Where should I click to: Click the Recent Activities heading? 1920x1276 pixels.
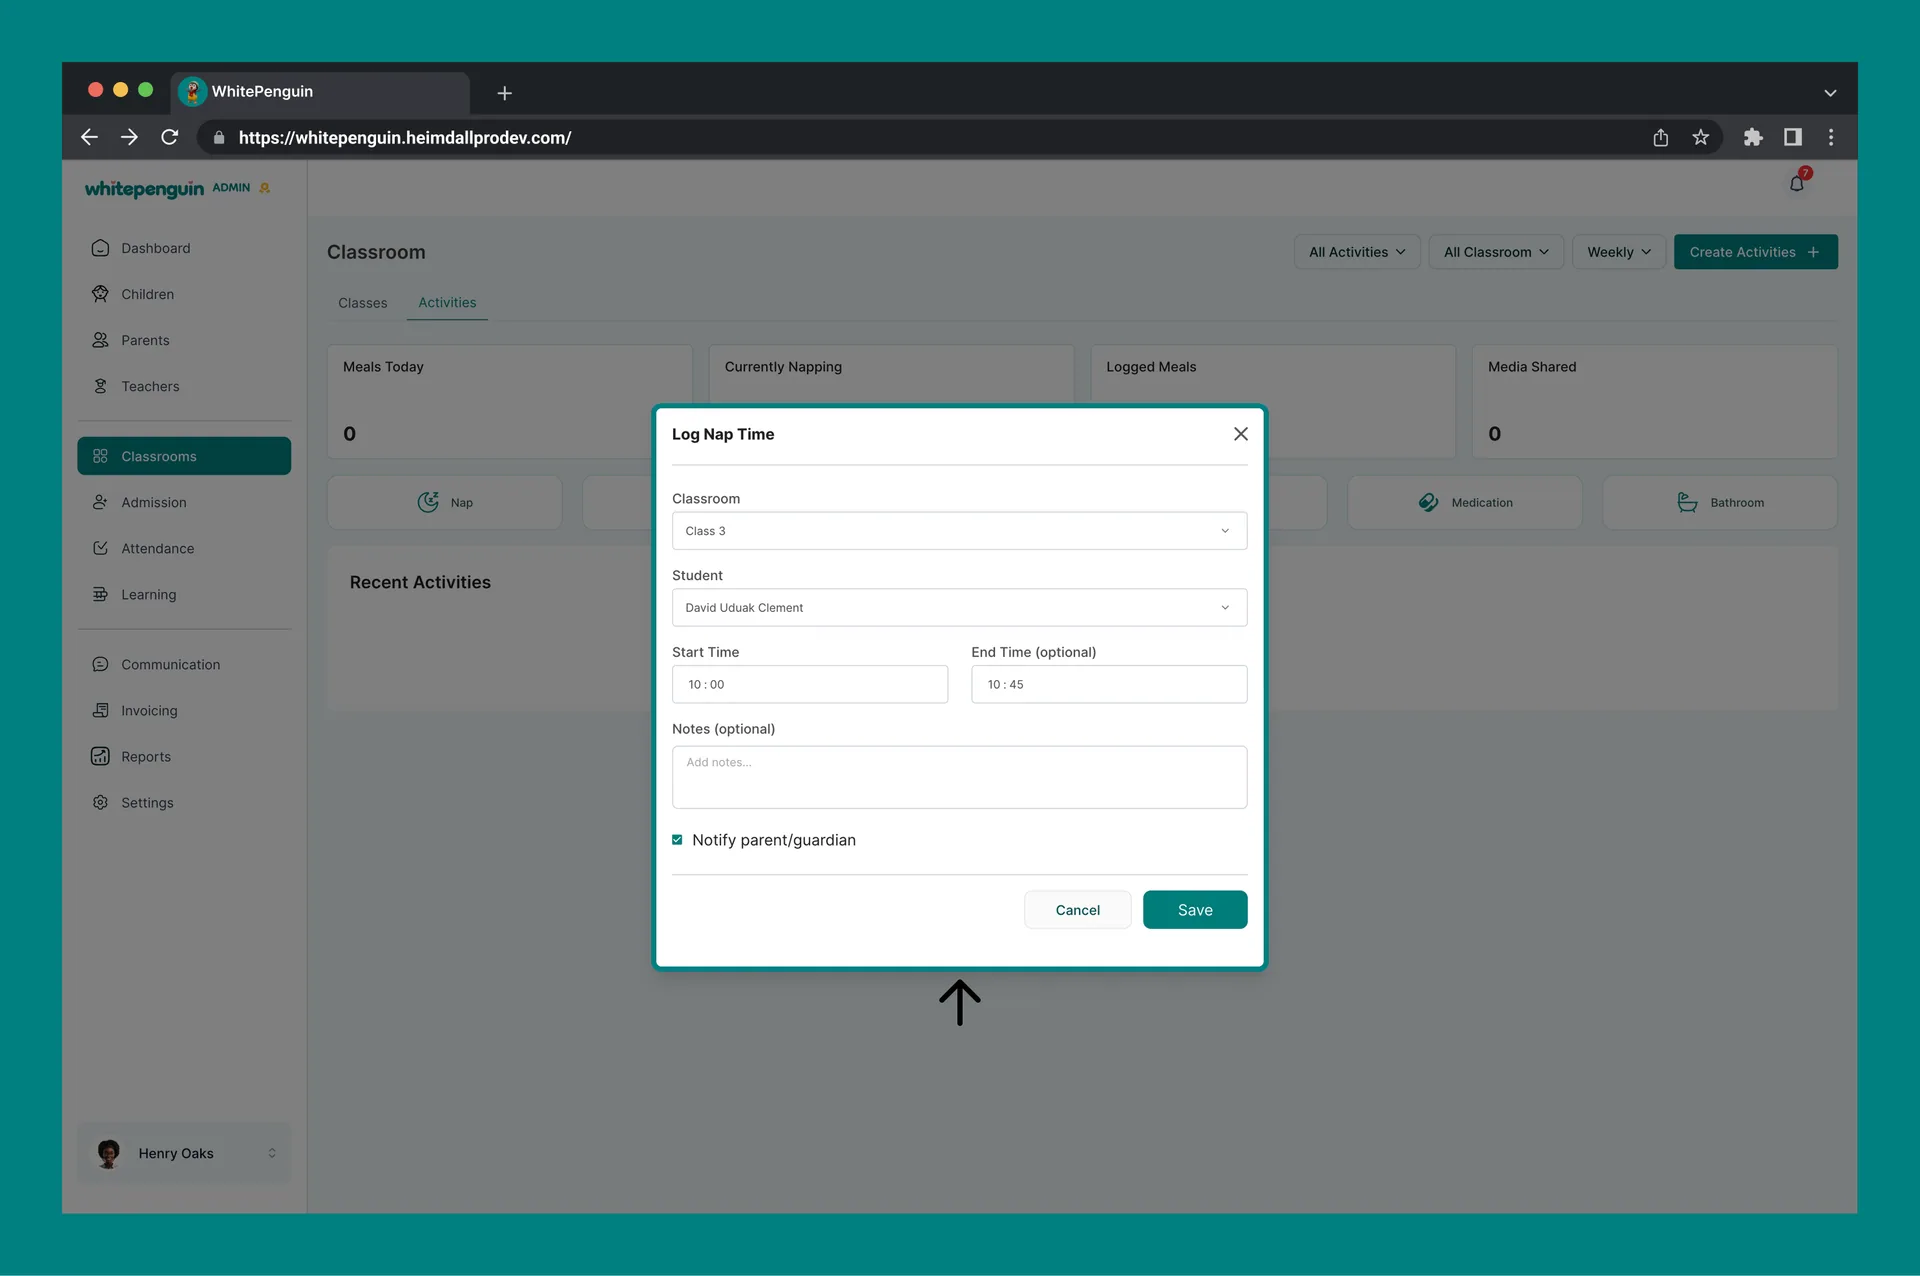coord(420,582)
